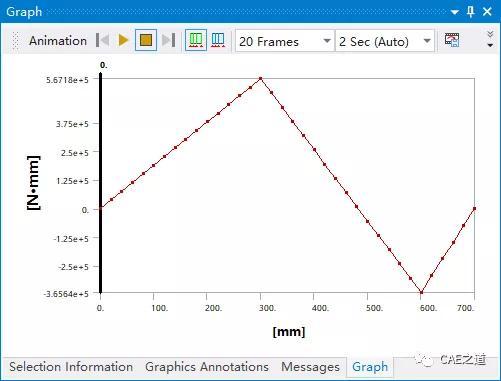This screenshot has width=501, height=381.
Task: Select the Graph tab
Action: pos(370,367)
